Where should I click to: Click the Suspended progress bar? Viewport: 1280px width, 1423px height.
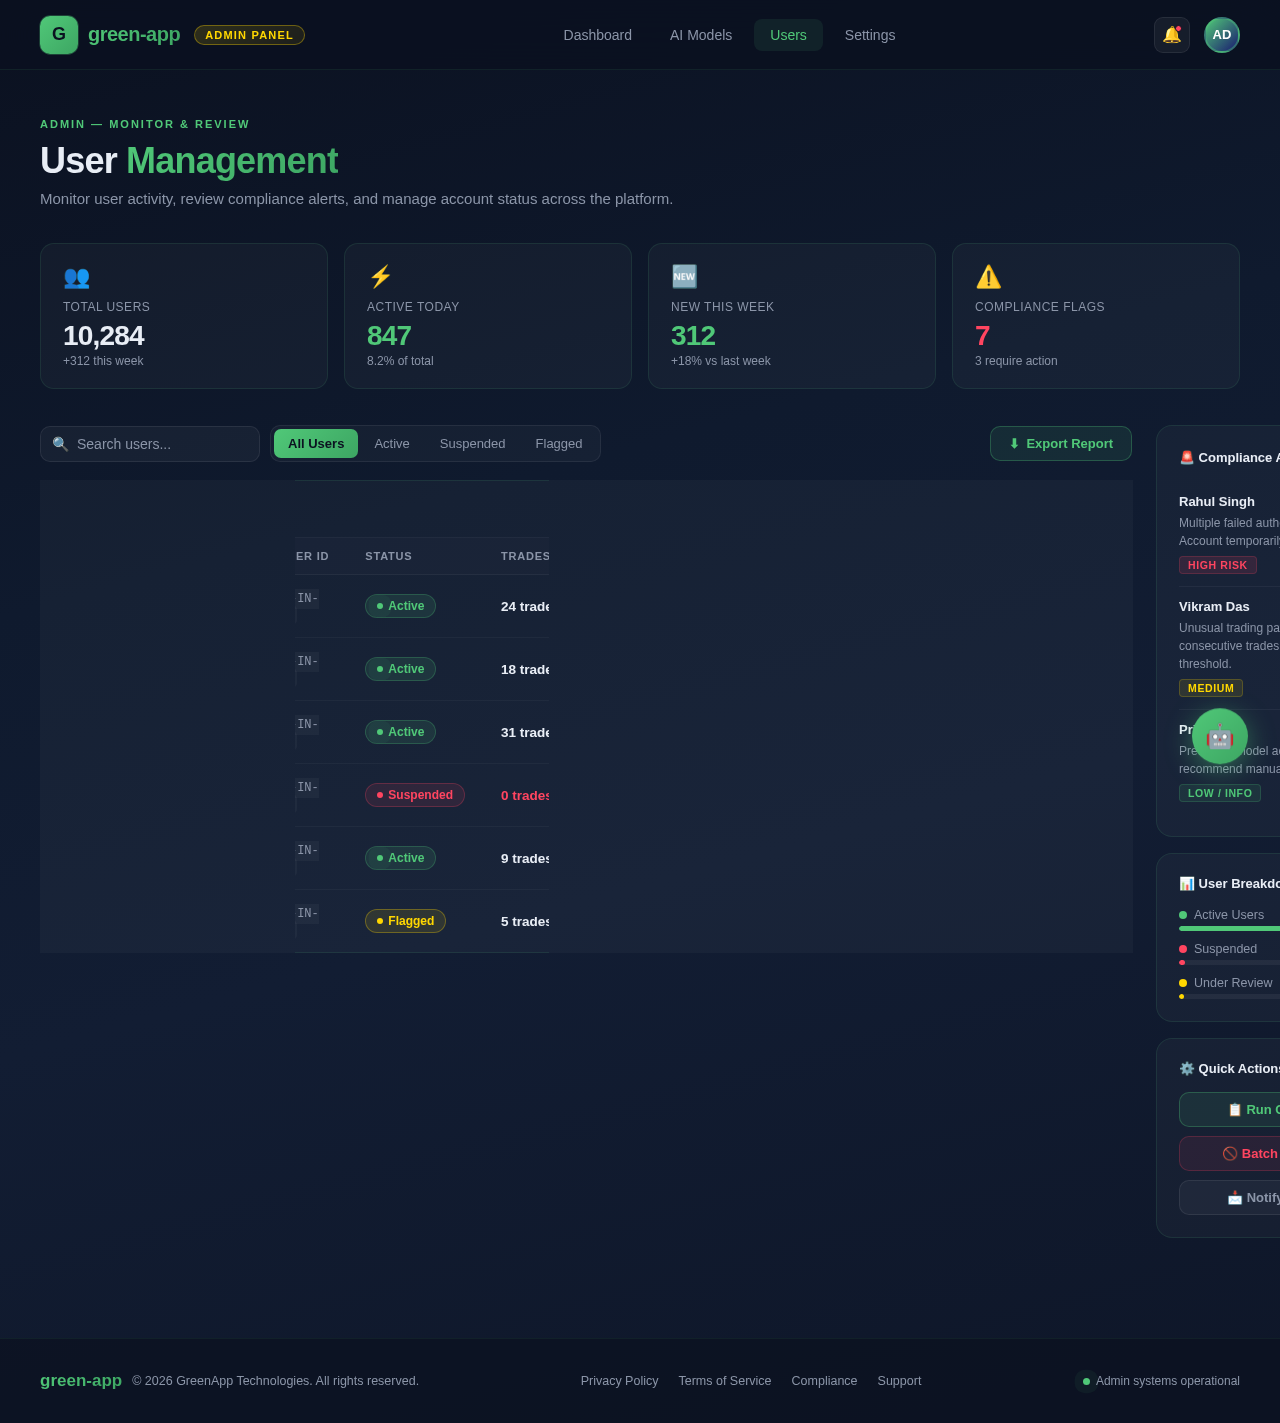(x=1230, y=963)
